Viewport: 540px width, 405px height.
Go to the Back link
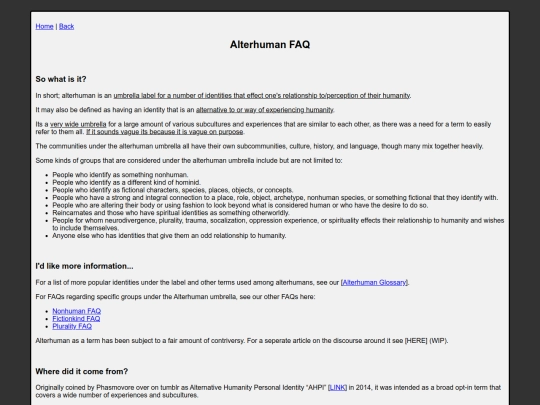[66, 27]
